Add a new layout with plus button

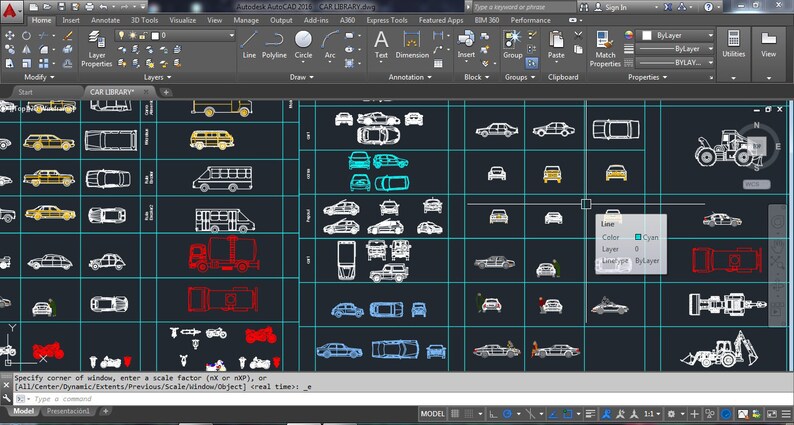click(x=105, y=411)
